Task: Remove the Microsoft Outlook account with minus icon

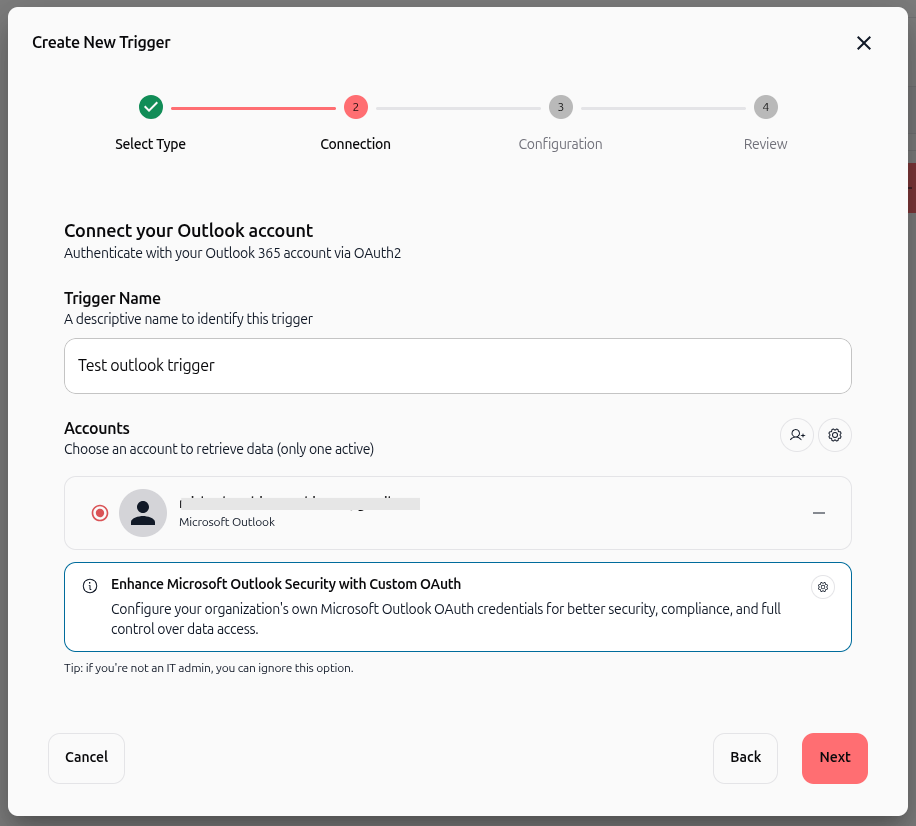Action: click(x=819, y=513)
